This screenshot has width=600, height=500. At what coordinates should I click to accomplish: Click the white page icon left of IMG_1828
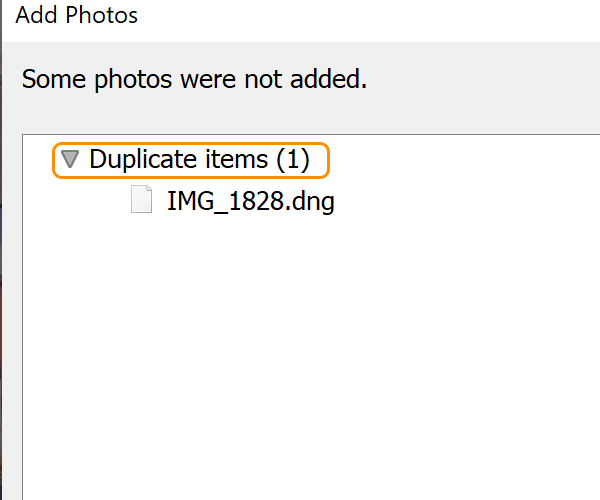click(x=143, y=201)
